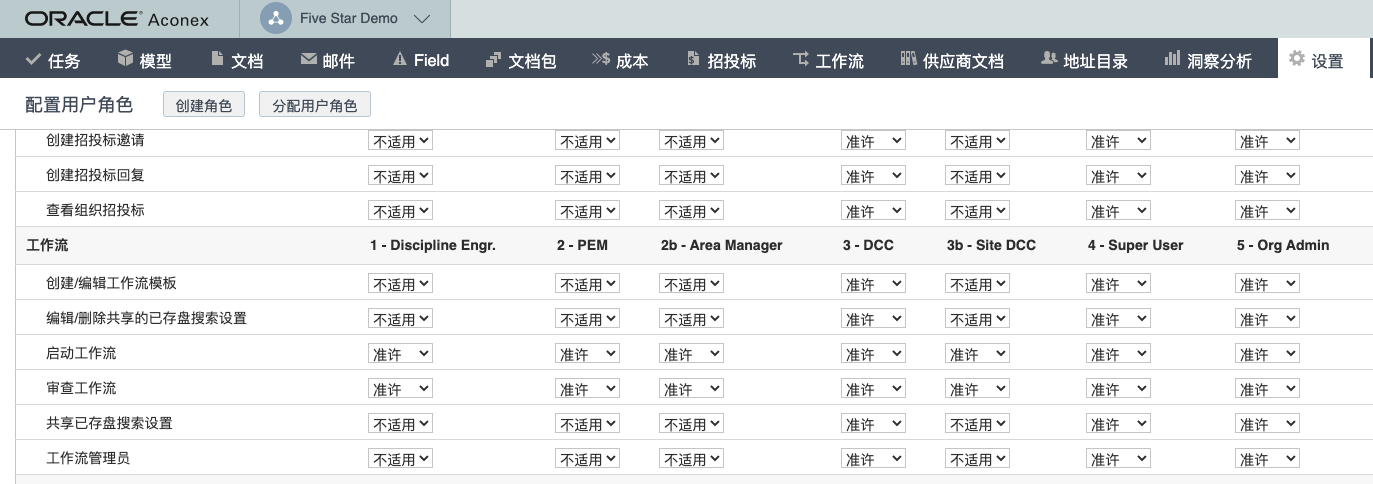The height and width of the screenshot is (484, 1373).
Task: Open 创建招投标回复 dropdown for PEM
Action: coord(587,176)
